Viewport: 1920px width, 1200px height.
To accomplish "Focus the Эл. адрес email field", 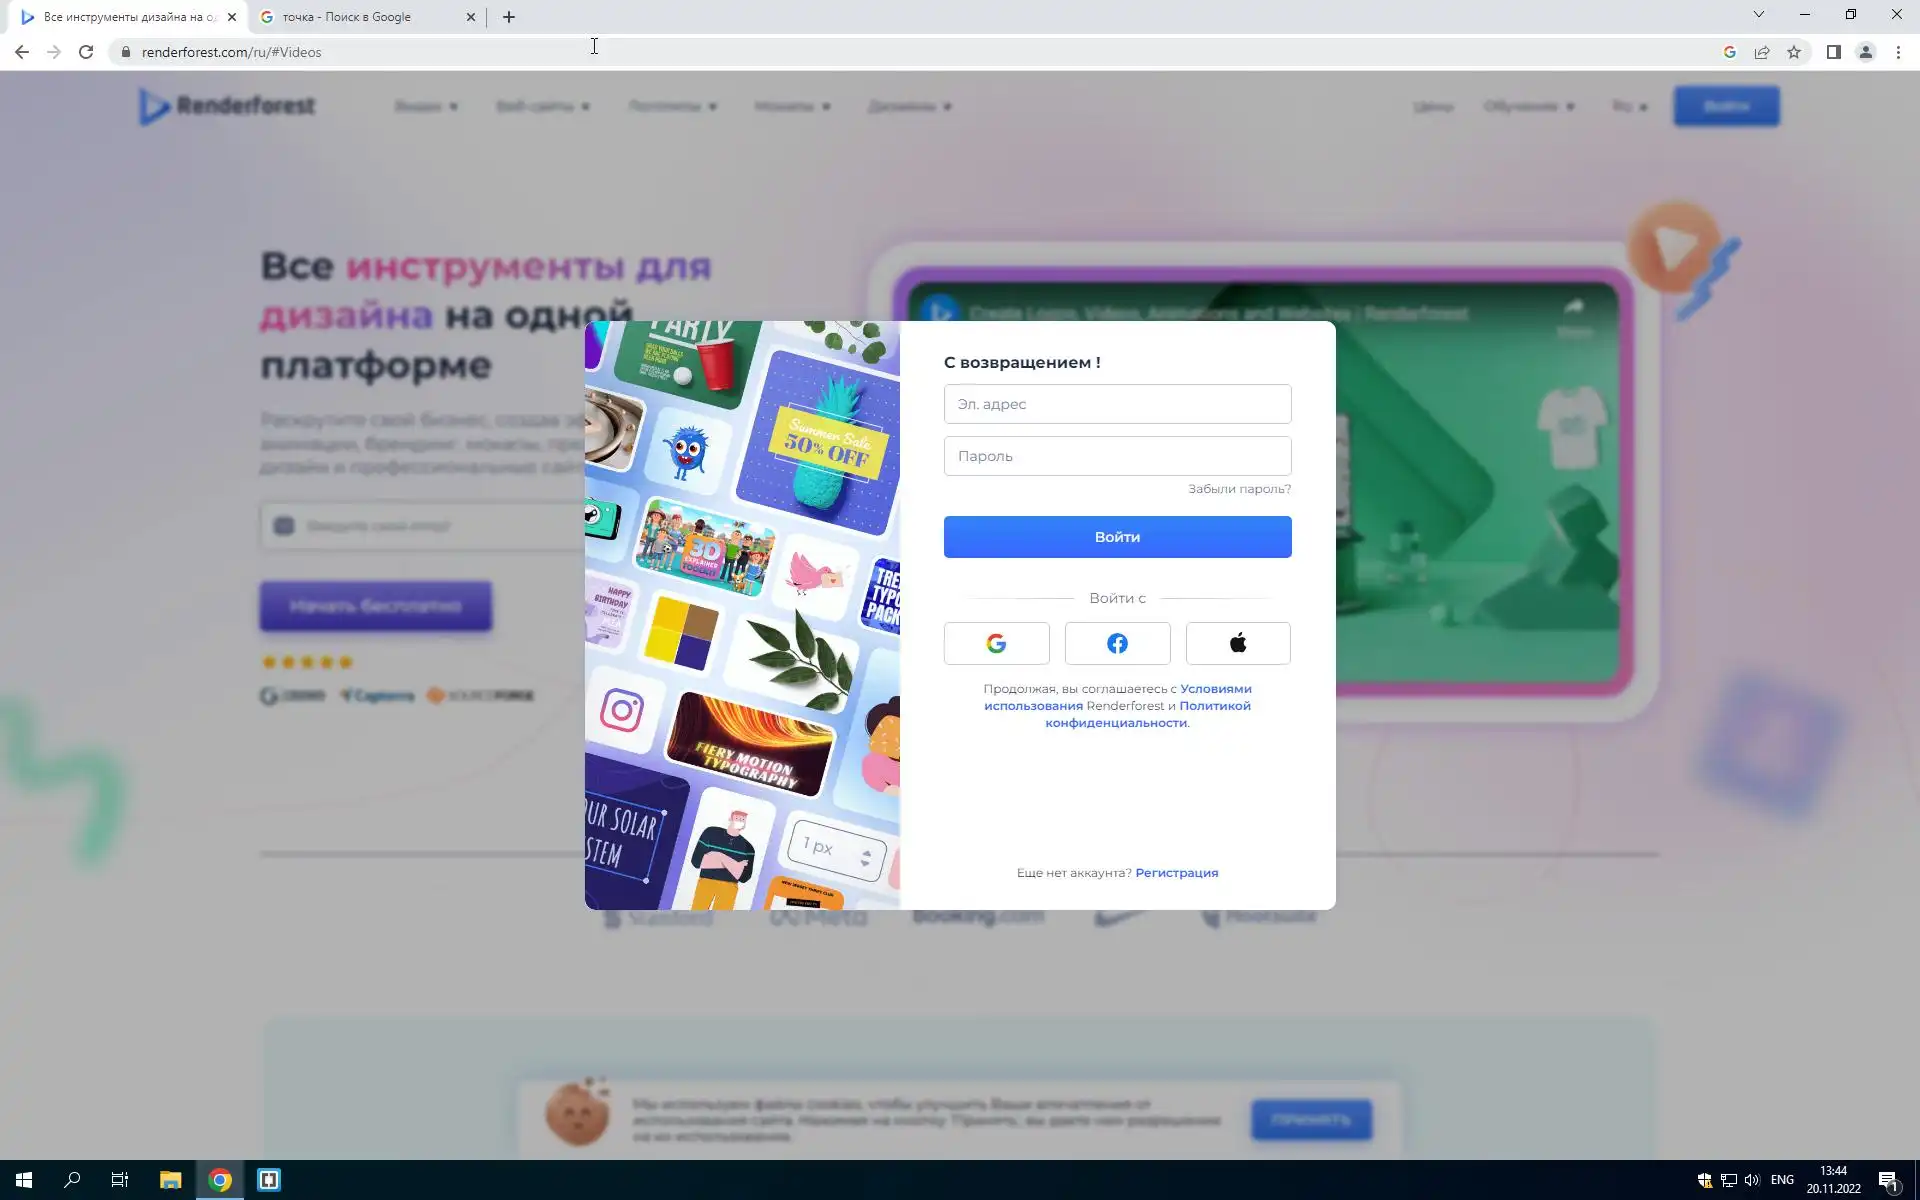I will 1117,404.
